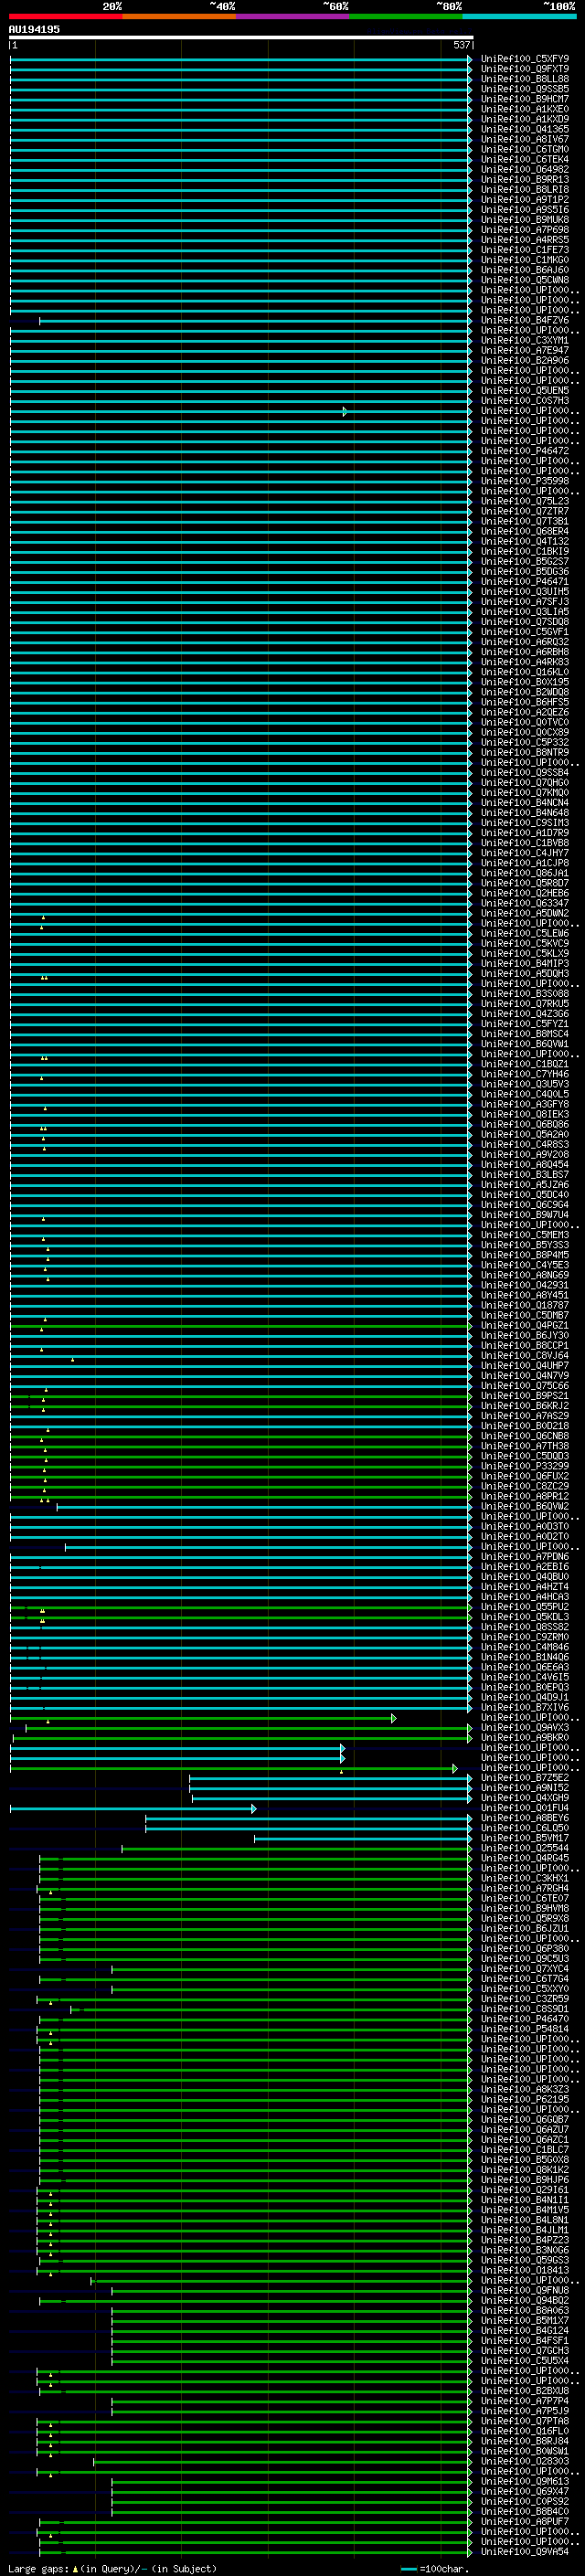Select the UniRef100_Q6BER4 label
Viewport: 585px width, 2576px height.
click(525, 531)
